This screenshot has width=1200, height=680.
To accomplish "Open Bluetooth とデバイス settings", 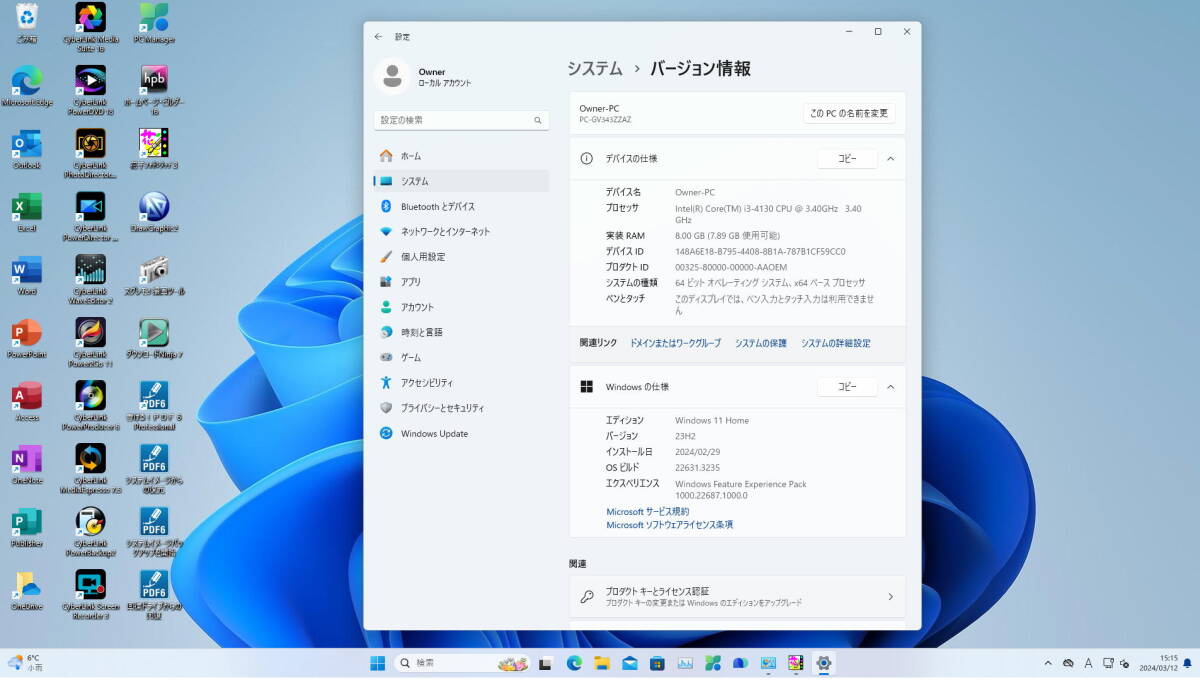I will tap(461, 206).
